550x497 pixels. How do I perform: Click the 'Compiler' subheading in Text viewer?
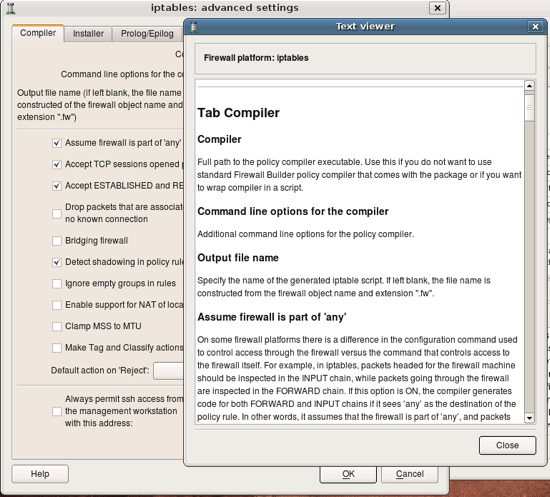[x=219, y=140]
